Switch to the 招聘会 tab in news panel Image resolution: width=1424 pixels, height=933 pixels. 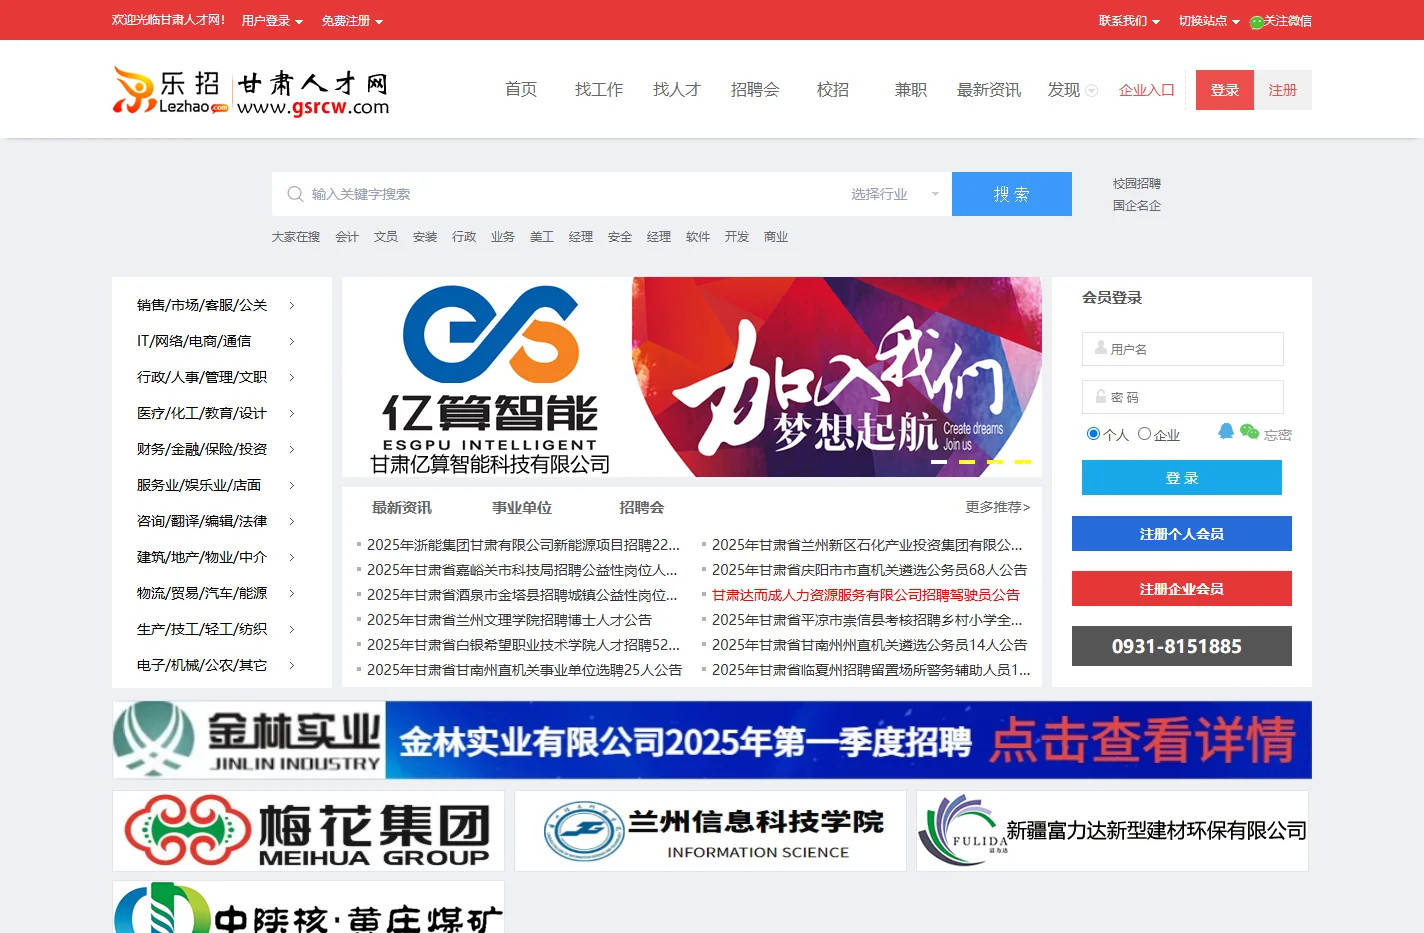[642, 508]
